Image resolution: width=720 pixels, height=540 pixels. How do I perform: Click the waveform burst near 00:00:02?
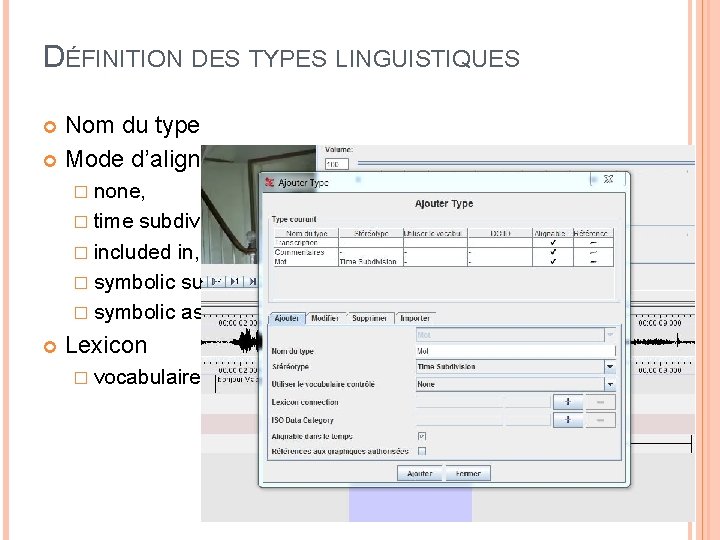[246, 342]
